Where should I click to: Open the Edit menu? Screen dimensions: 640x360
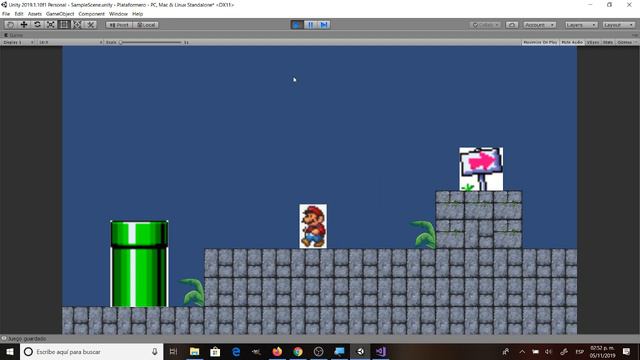tap(19, 14)
